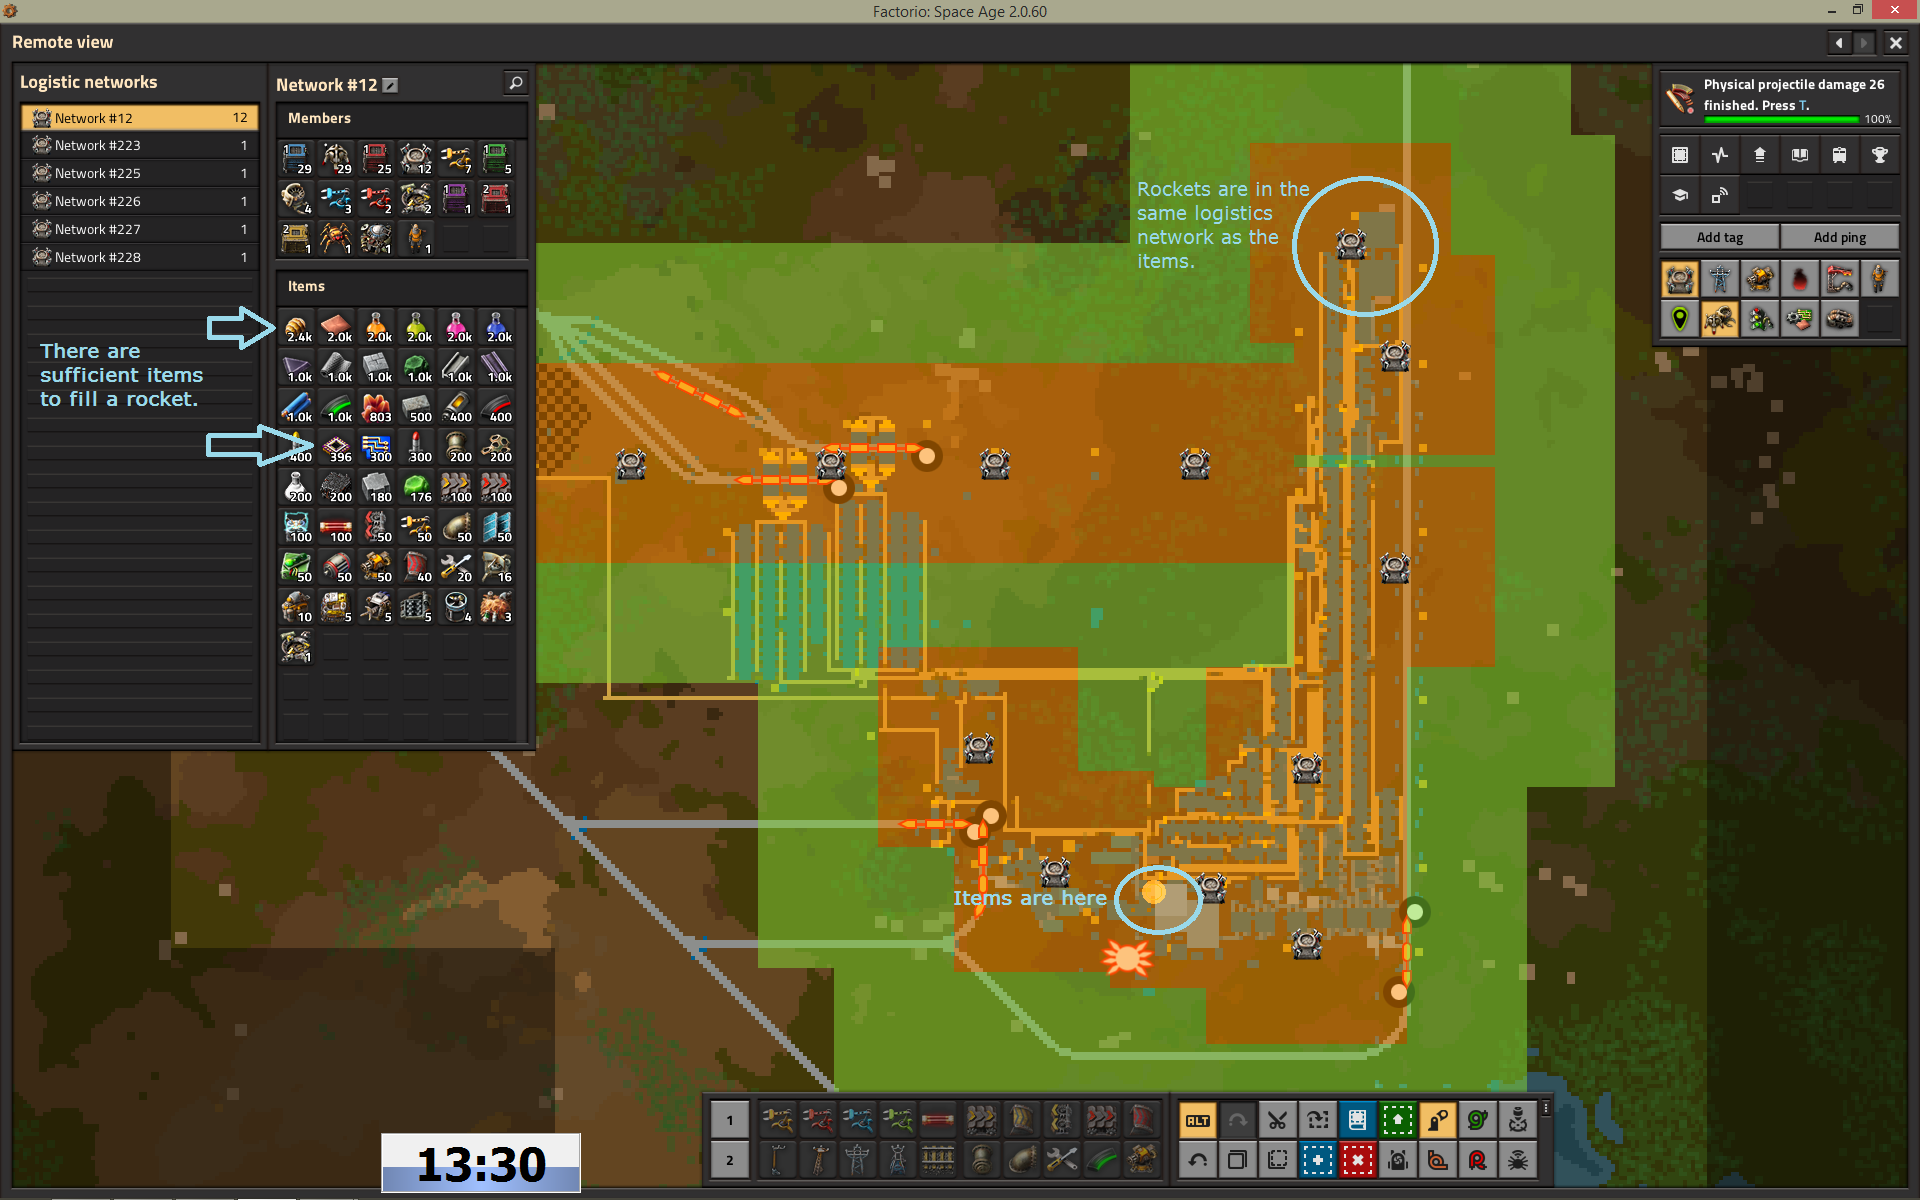This screenshot has height=1200, width=1920.
Task: Toggle logistic network roboport map overlay
Action: (x=1680, y=279)
